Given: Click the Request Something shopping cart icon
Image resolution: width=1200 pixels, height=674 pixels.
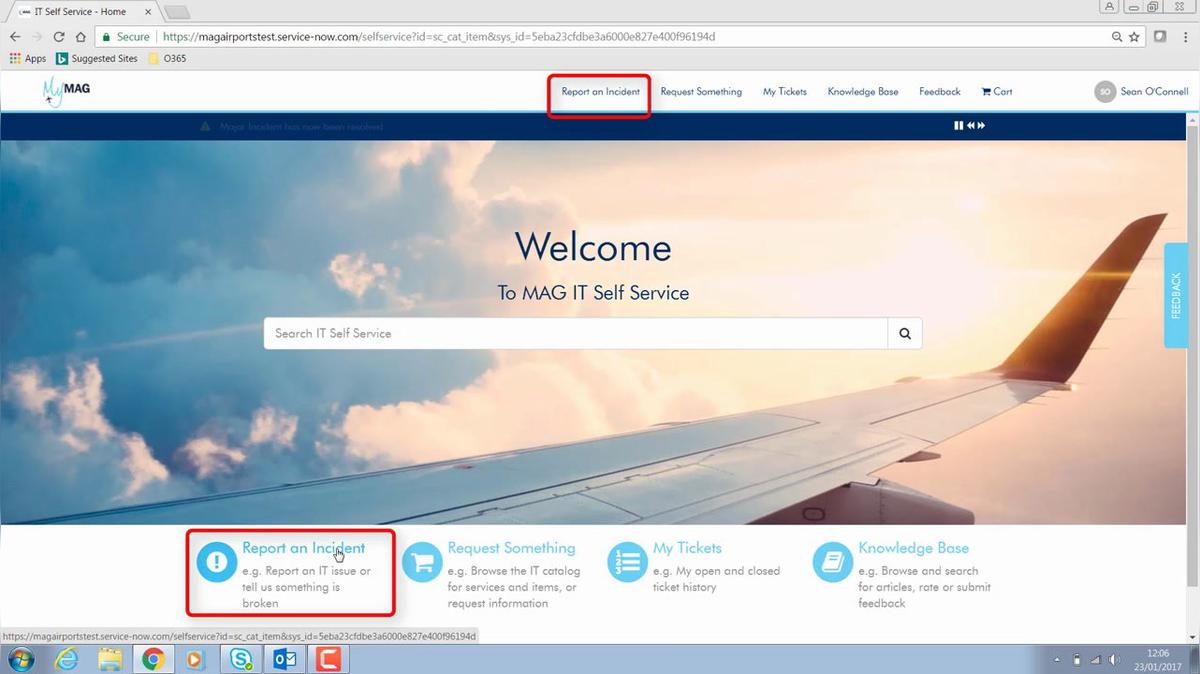Looking at the screenshot, I should pyautogui.click(x=422, y=562).
